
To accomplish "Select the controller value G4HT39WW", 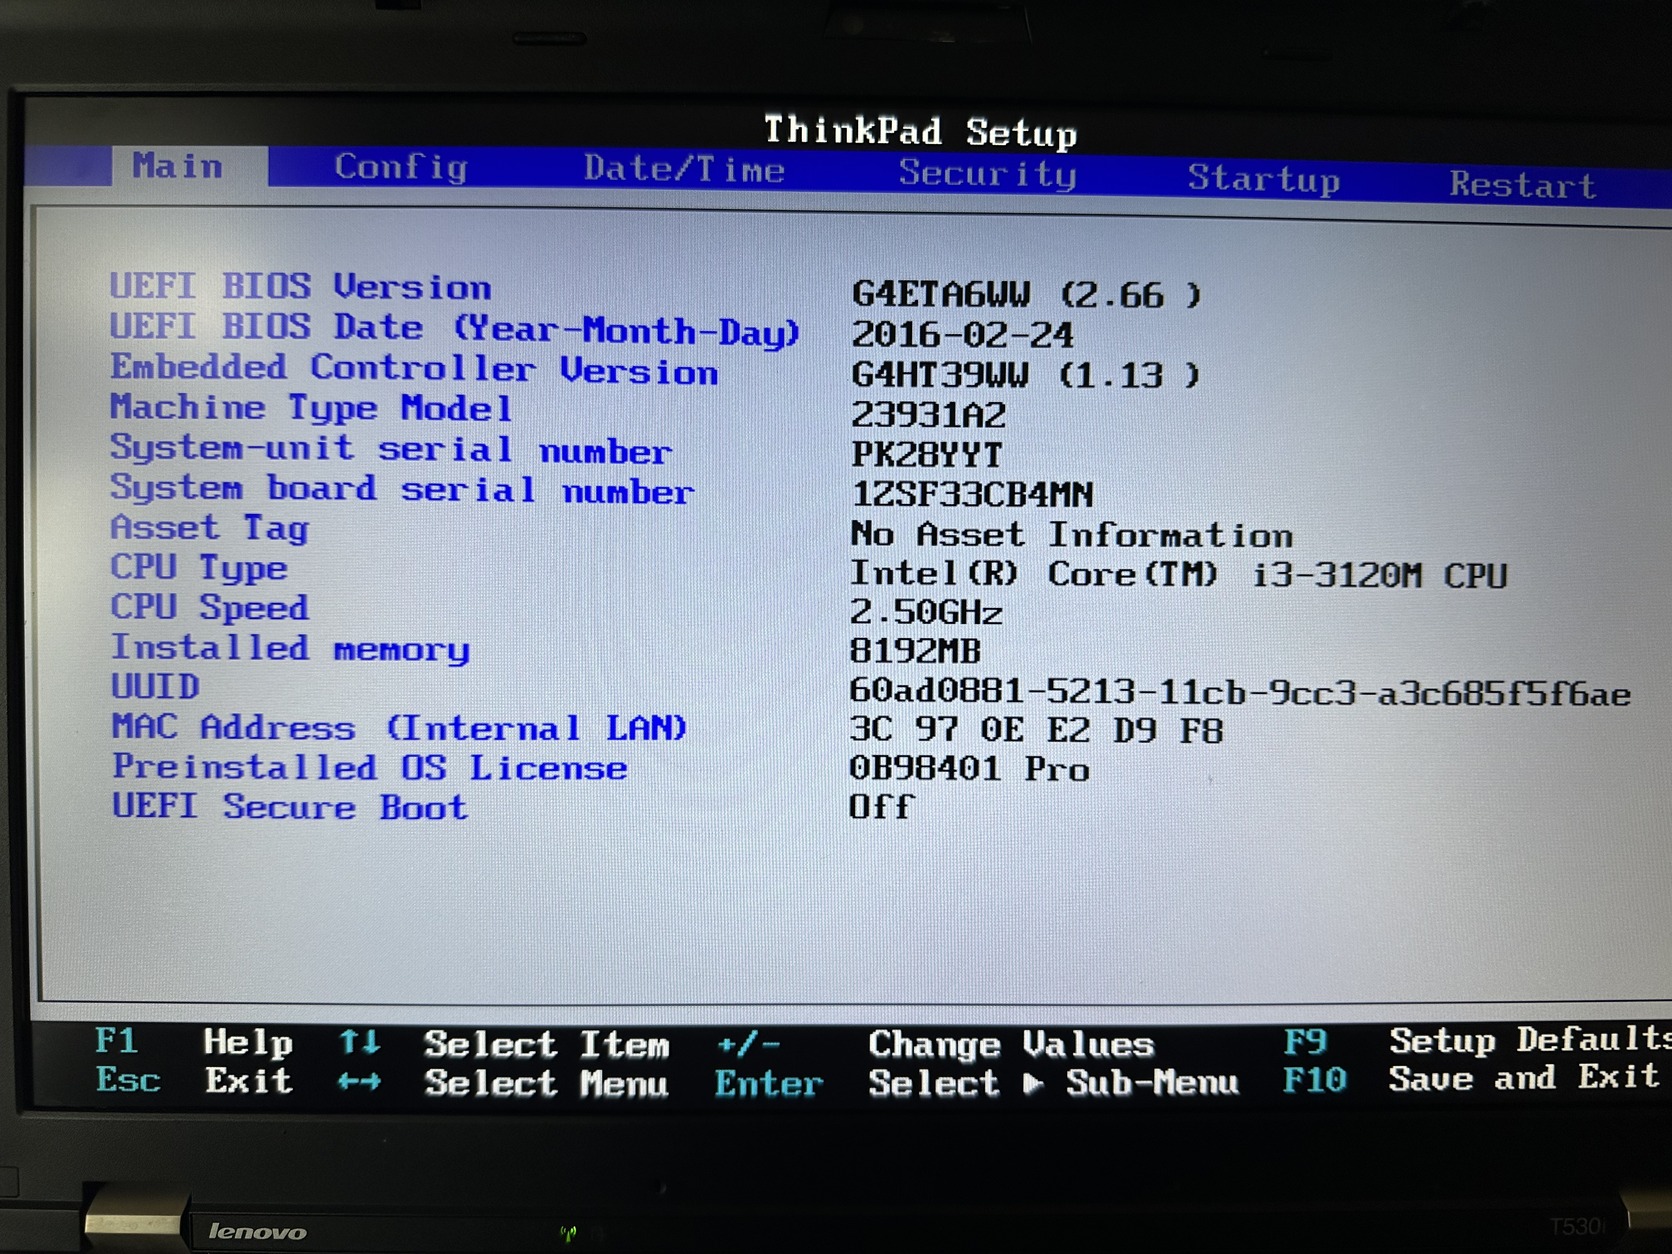I will (x=1025, y=376).
